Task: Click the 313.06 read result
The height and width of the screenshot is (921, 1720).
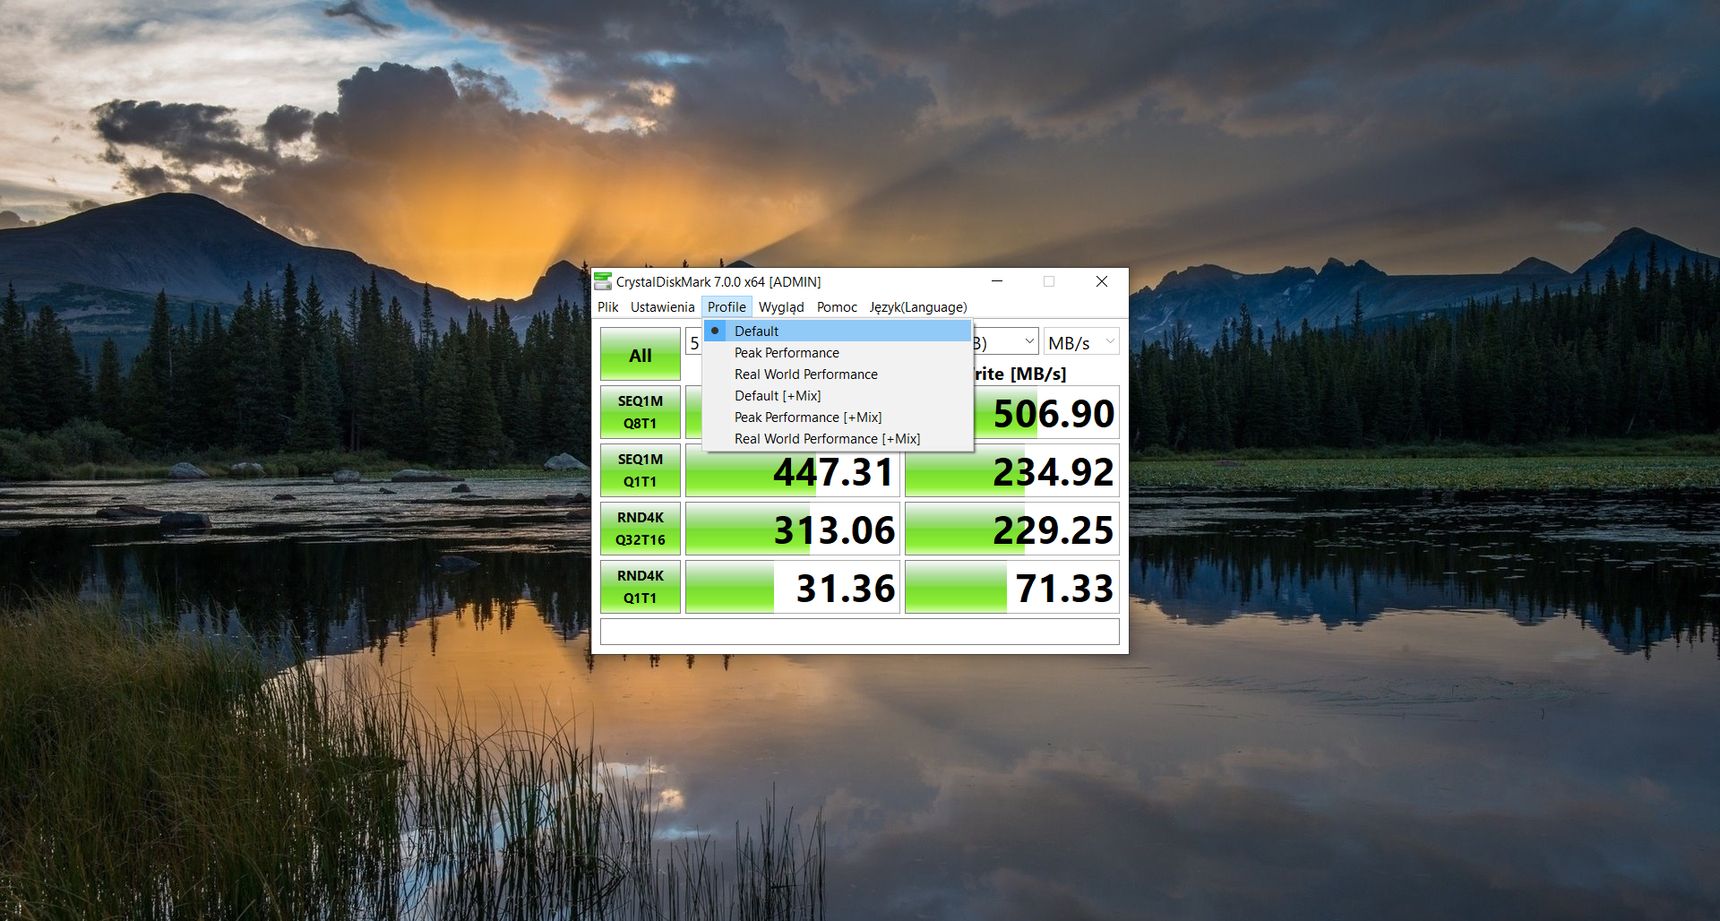Action: 792,529
